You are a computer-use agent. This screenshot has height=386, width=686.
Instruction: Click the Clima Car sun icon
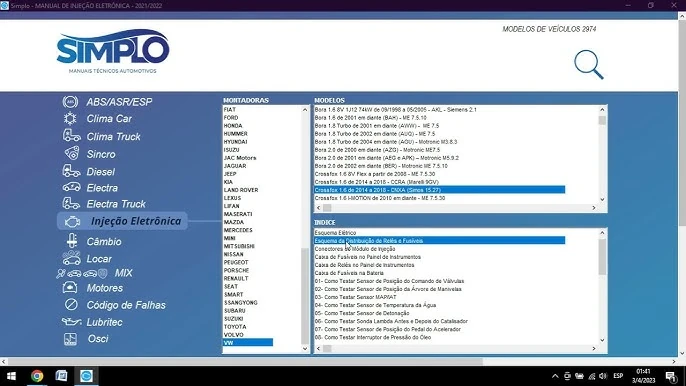(x=70, y=119)
